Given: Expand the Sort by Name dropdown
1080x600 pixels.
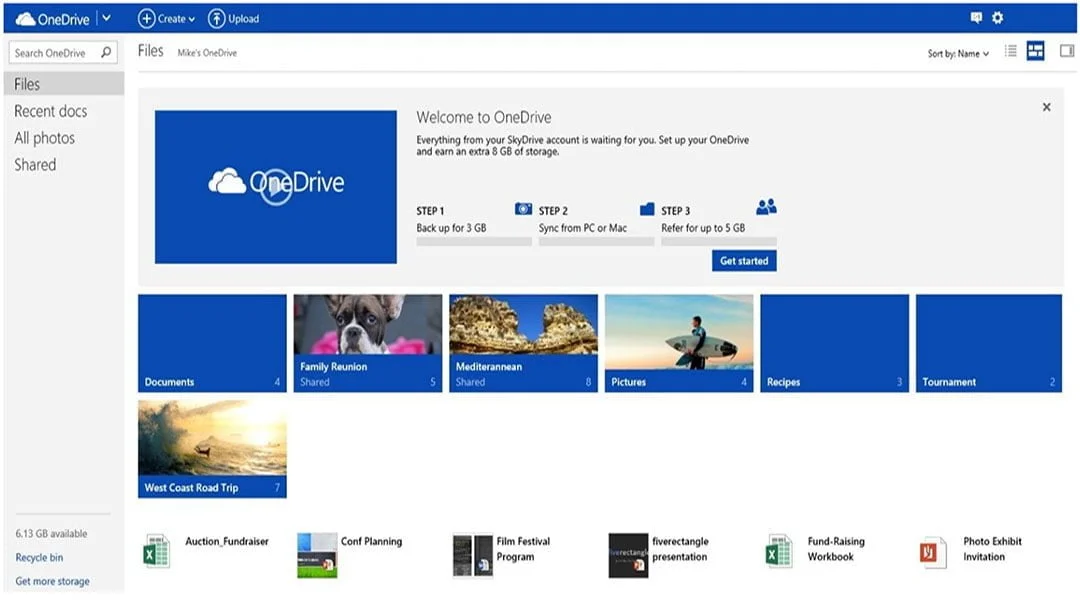Looking at the screenshot, I should pos(958,54).
